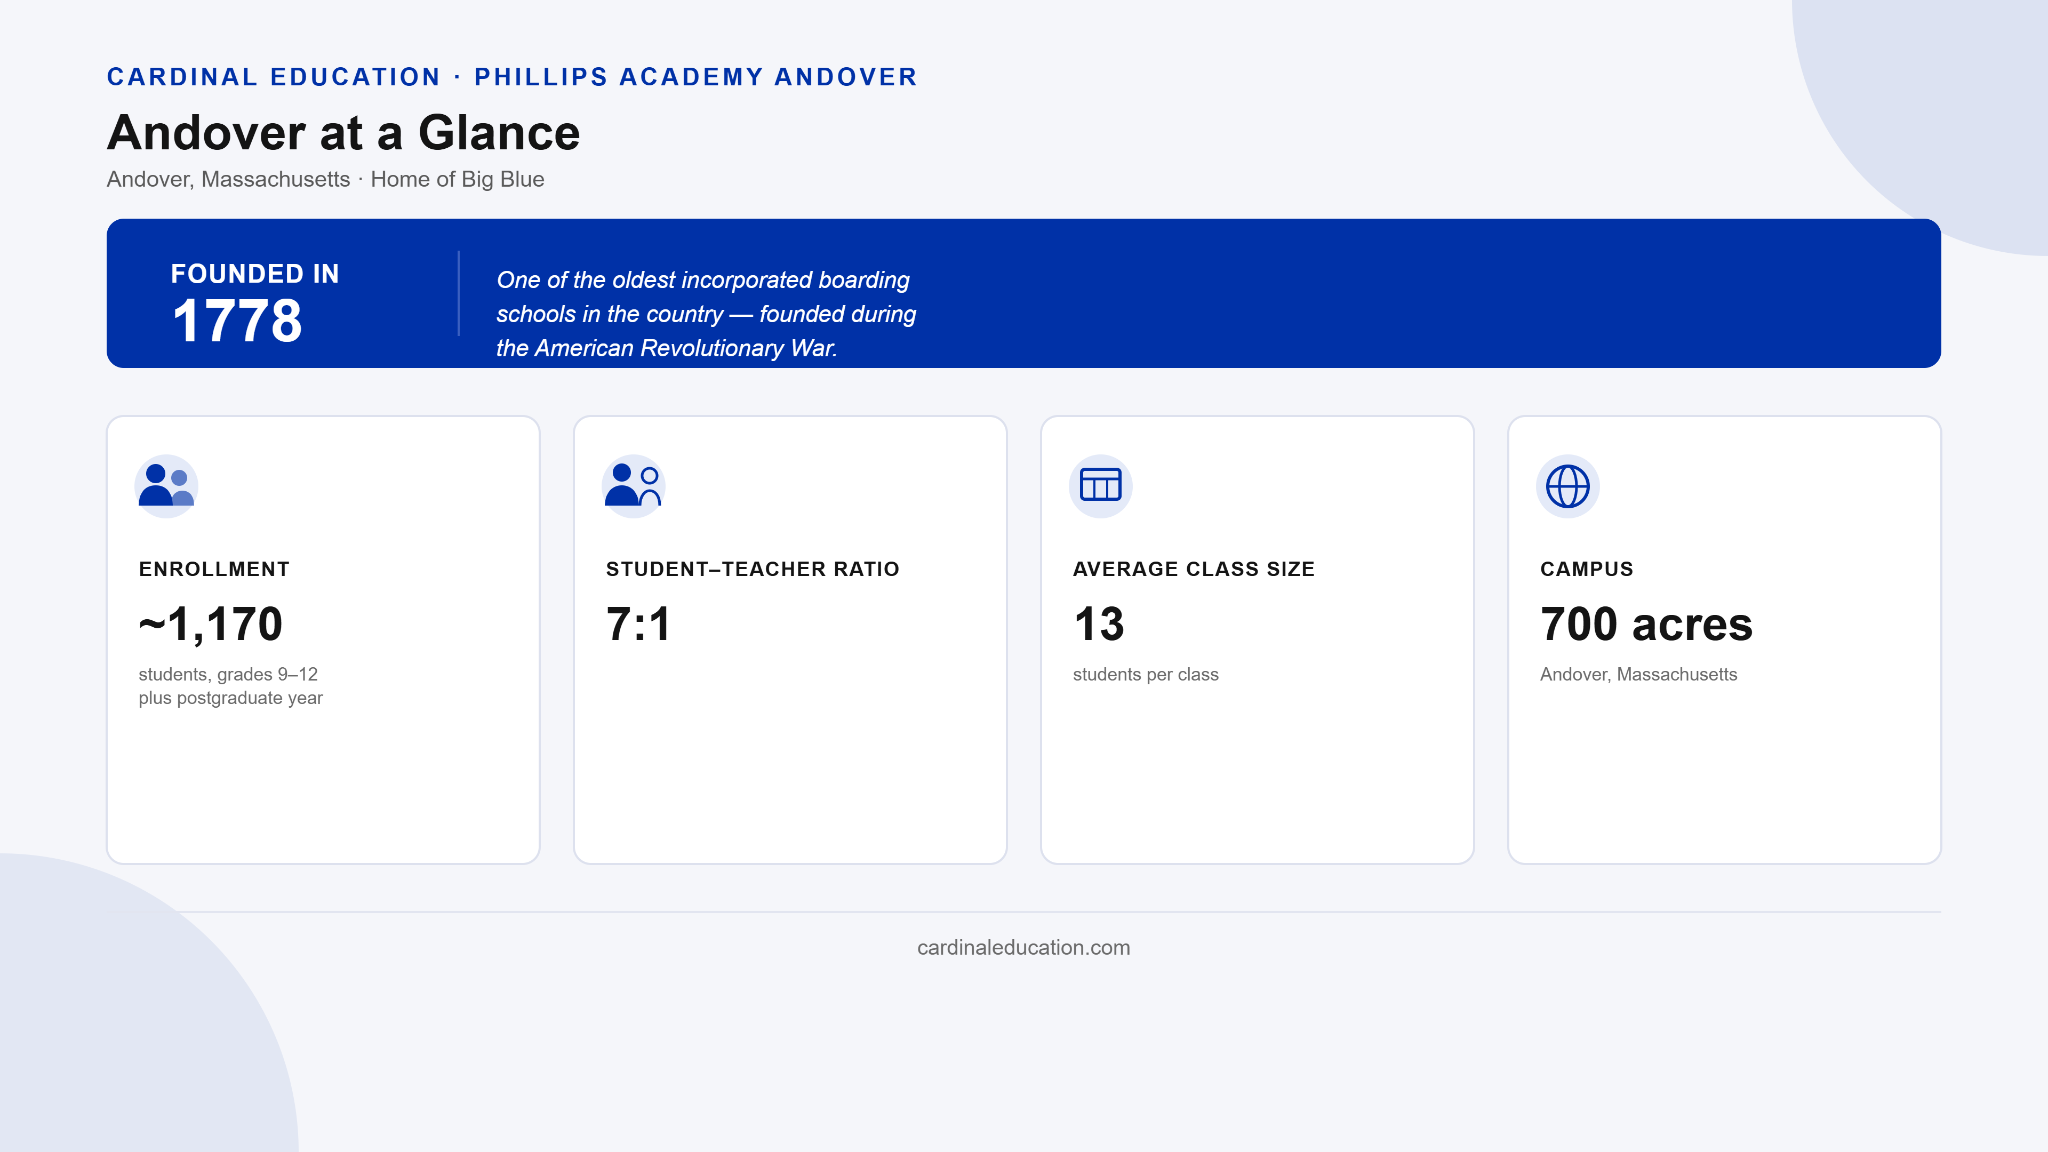Click the 'CAMPUS' card label
The image size is (2048, 1152).
pos(1586,569)
